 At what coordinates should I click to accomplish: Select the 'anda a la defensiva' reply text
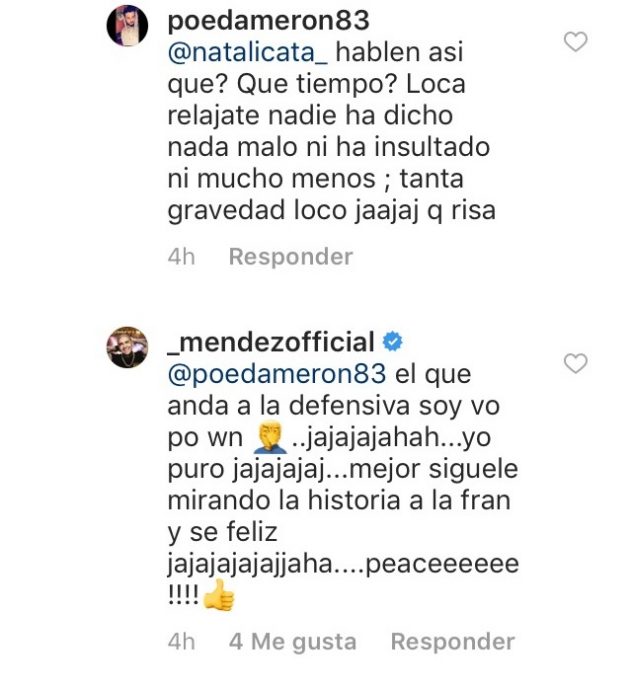(x=290, y=406)
